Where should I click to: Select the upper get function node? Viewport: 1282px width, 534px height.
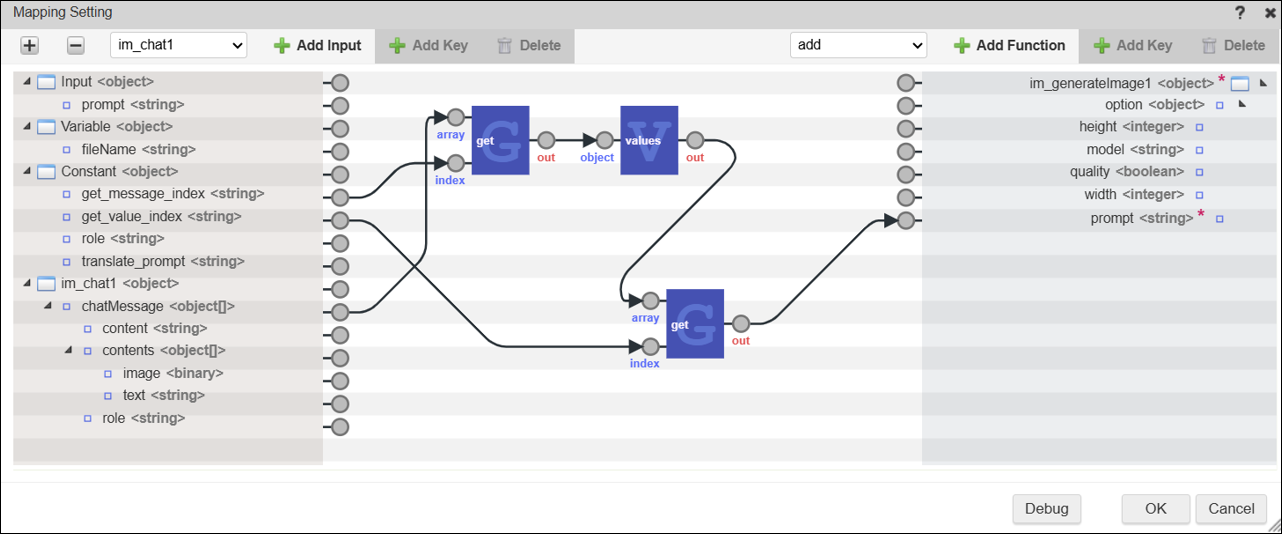click(500, 140)
